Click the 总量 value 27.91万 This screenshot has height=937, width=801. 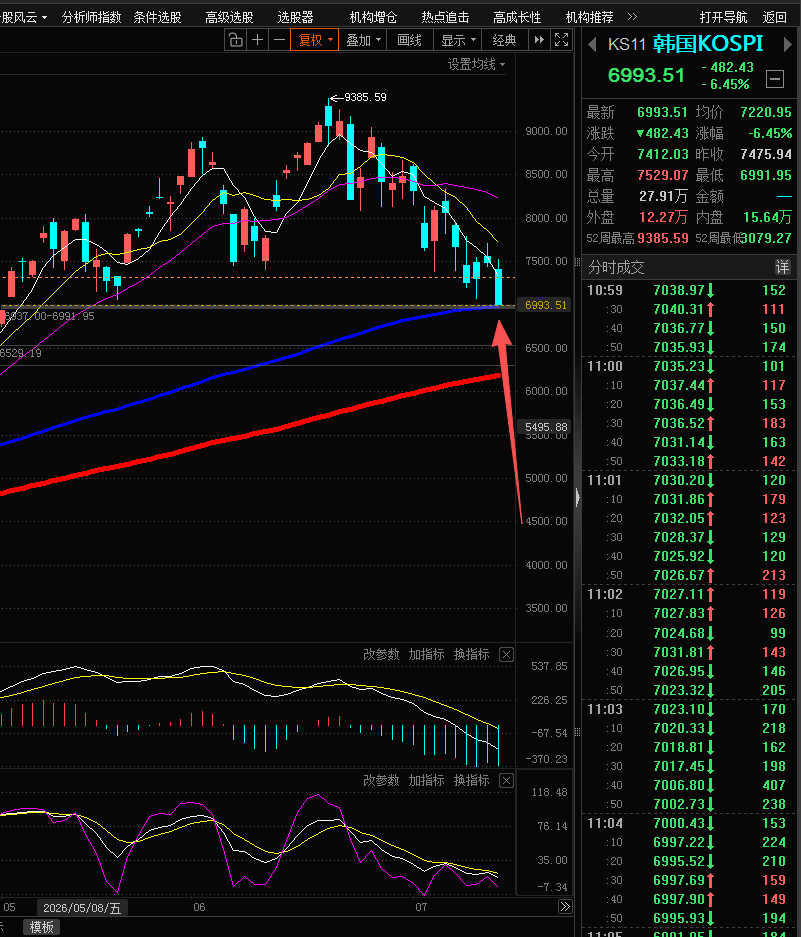[x=664, y=196]
